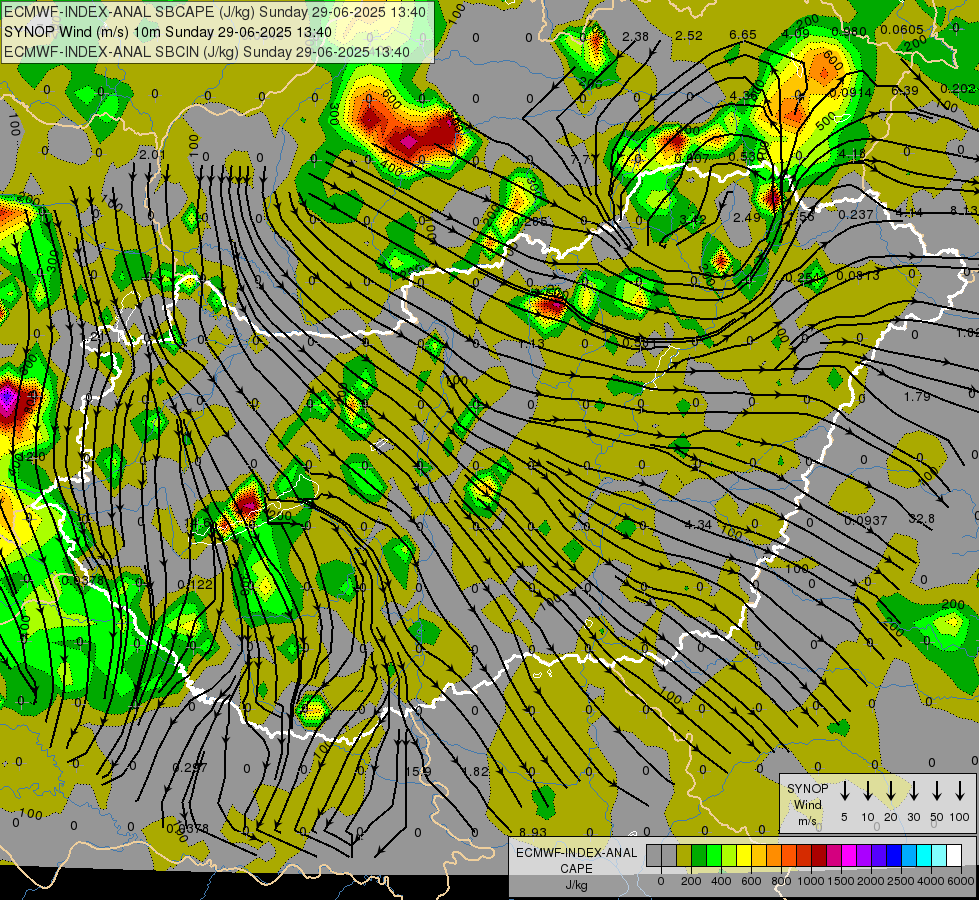Click the 2.01 value on the map

(x=152, y=154)
